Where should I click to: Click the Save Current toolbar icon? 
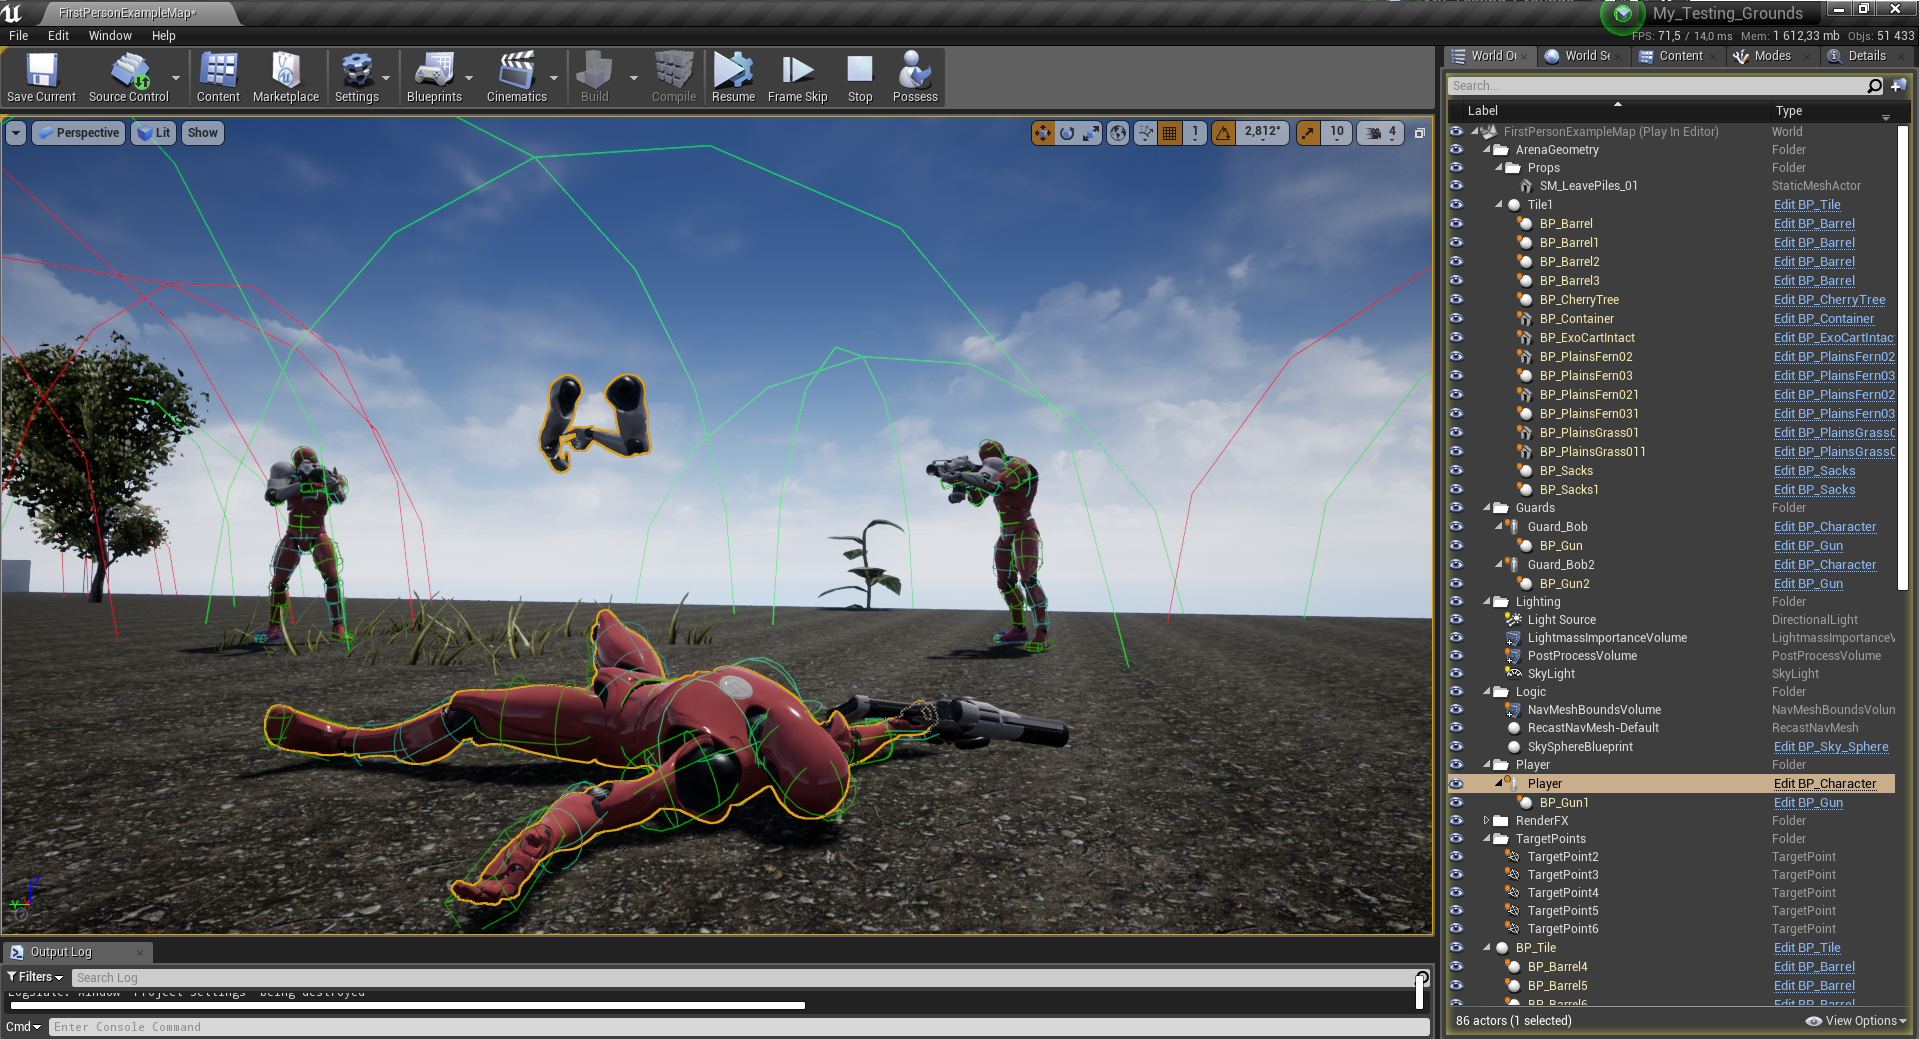click(x=41, y=77)
